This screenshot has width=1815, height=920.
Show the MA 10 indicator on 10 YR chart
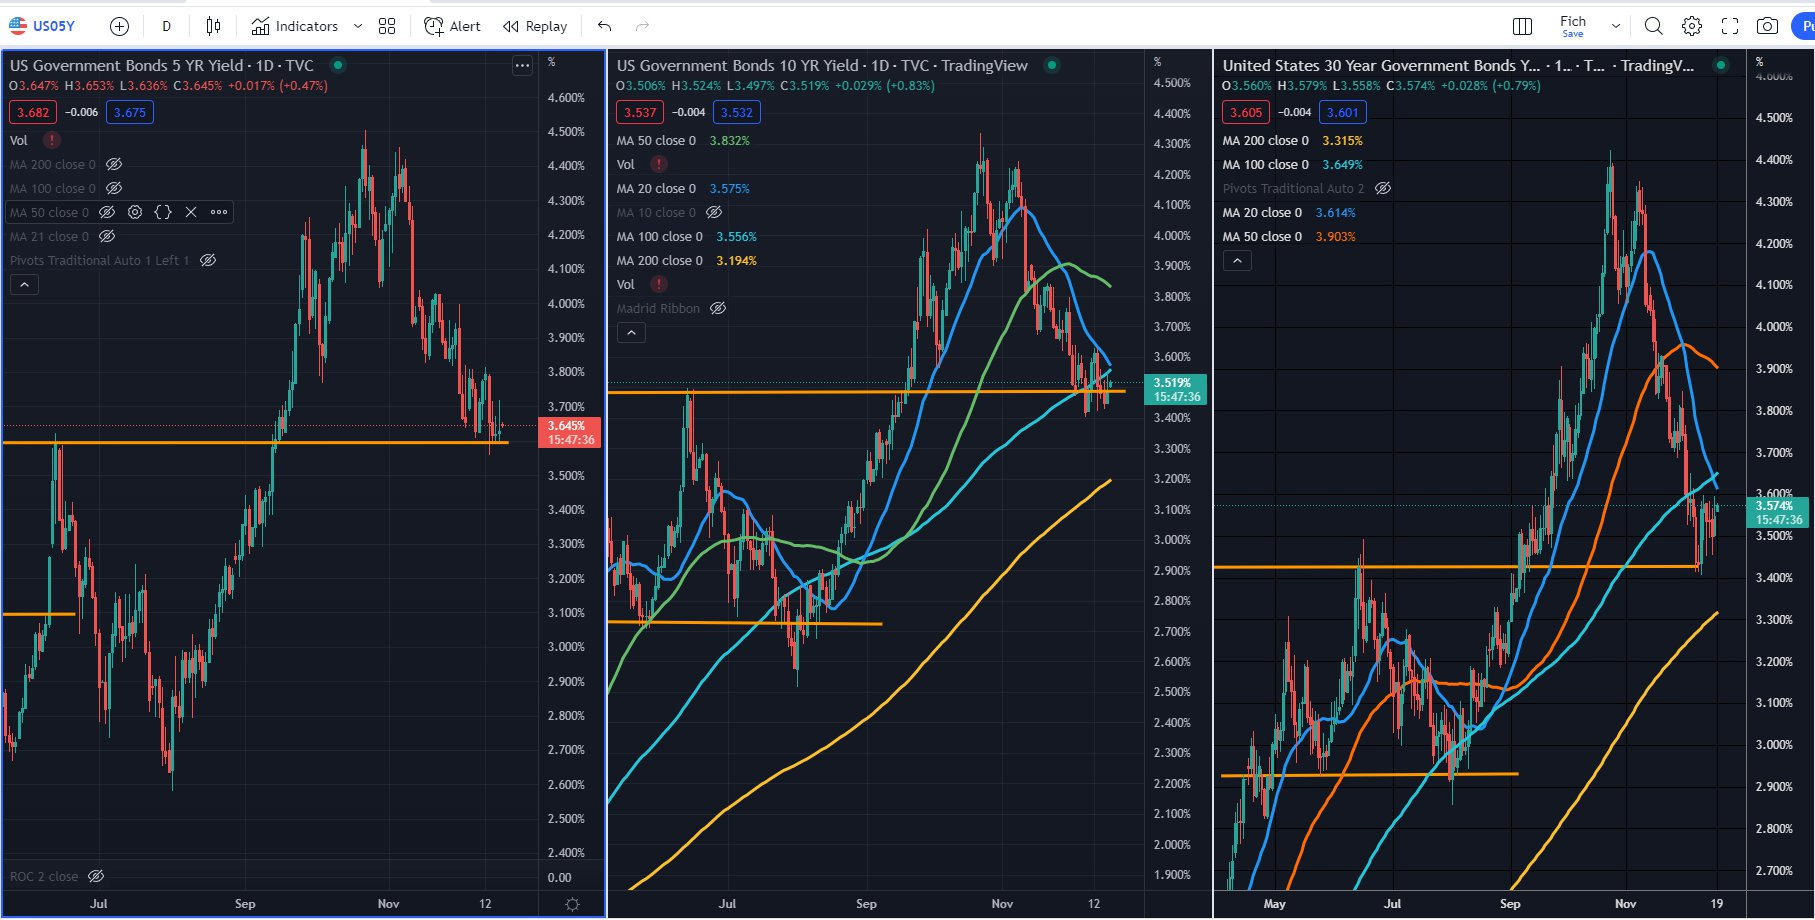tap(714, 212)
